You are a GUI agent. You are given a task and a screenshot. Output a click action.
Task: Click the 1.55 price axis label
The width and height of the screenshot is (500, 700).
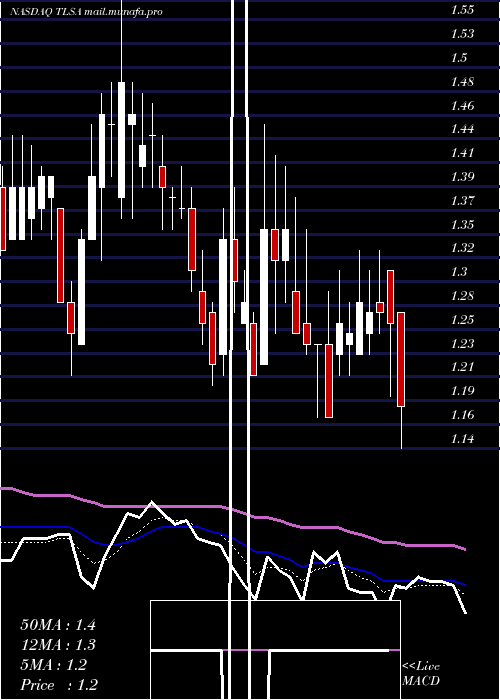(x=462, y=10)
